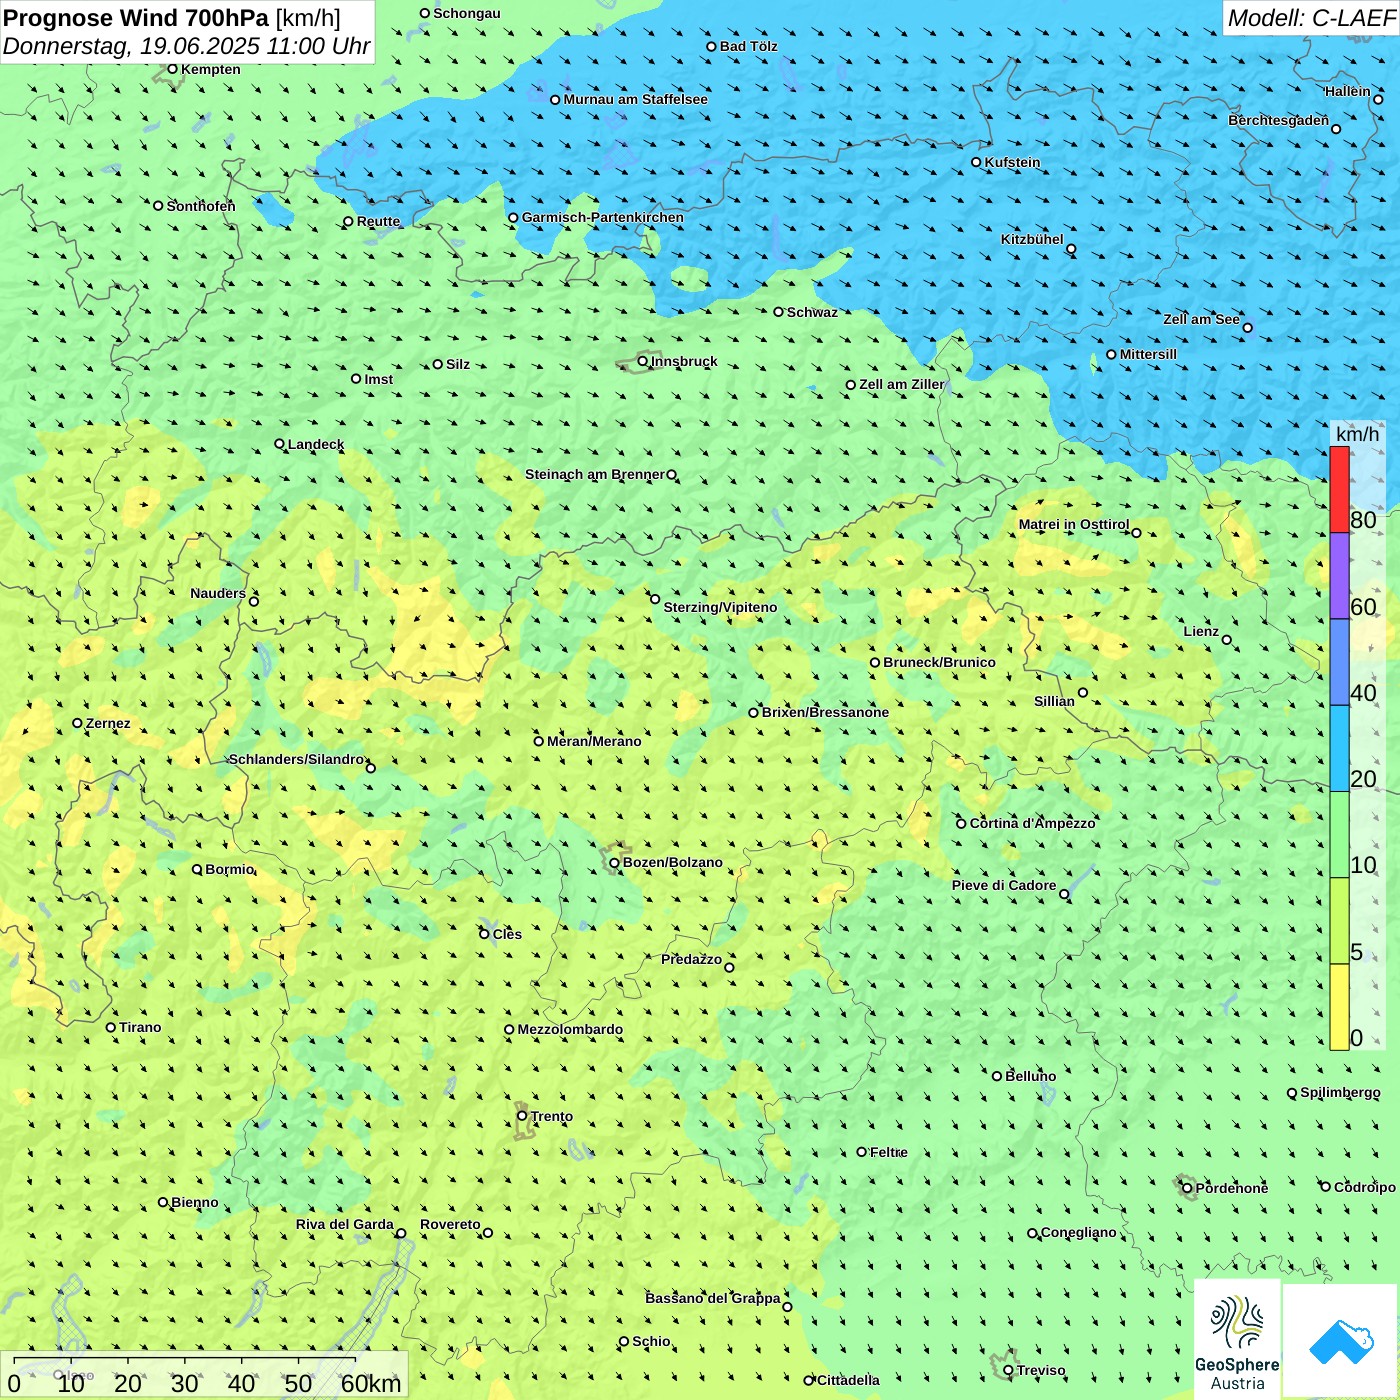Click the 'km/h' legend unit label
The image size is (1400, 1400).
[1357, 434]
